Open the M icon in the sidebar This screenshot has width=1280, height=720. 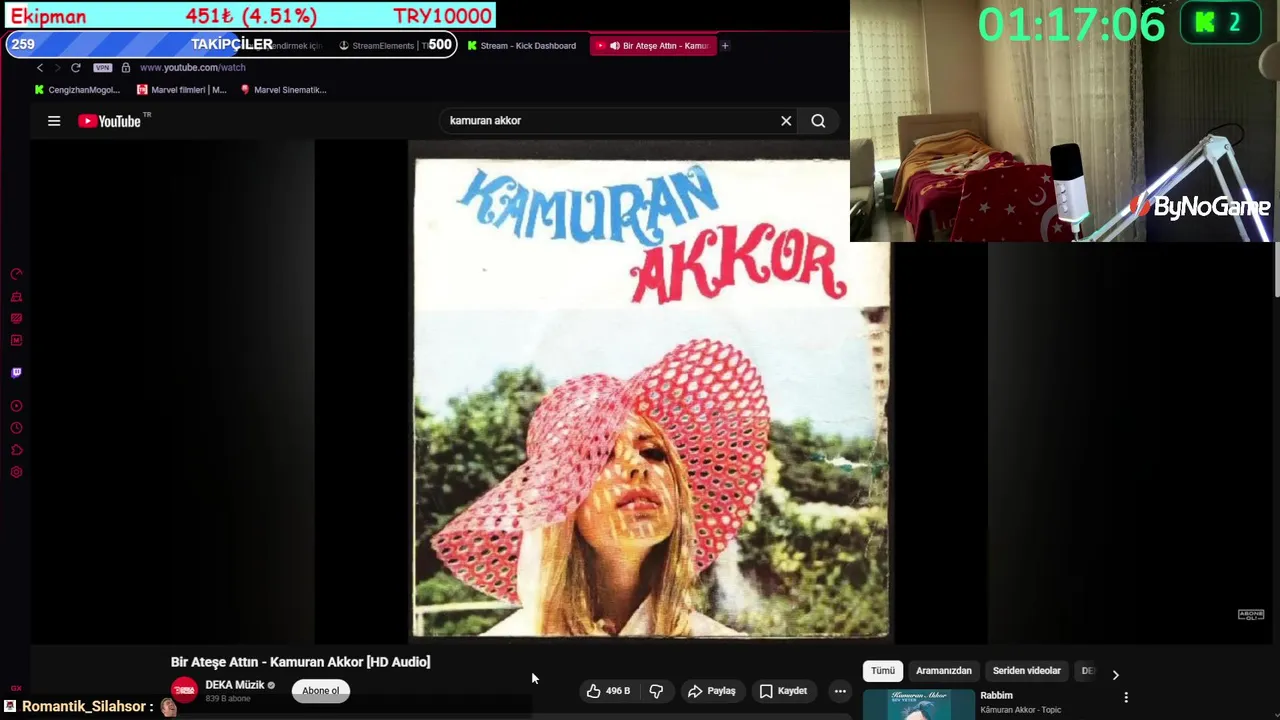click(x=16, y=340)
